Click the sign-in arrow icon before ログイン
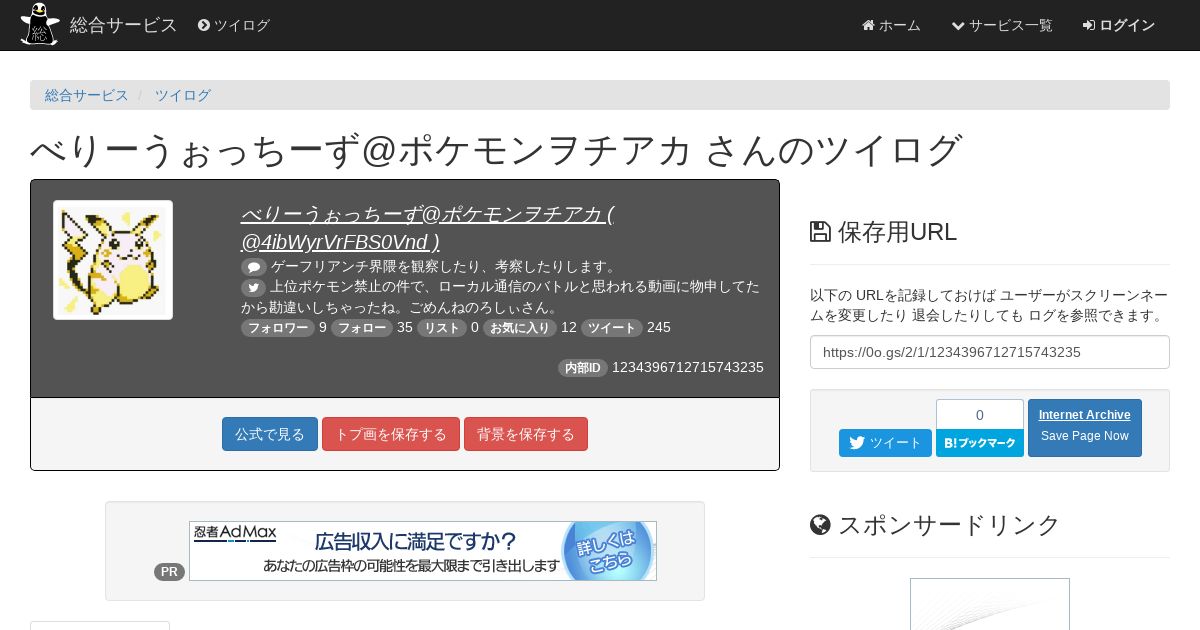Screen dimensions: 1200x630 point(1089,25)
